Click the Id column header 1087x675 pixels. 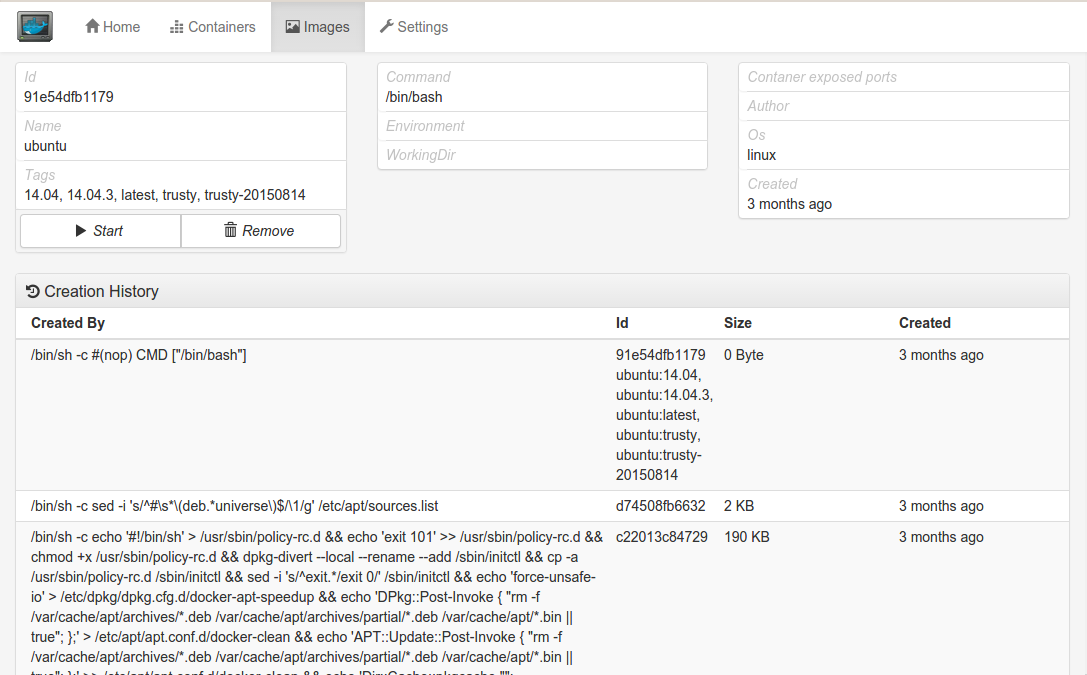(x=622, y=323)
